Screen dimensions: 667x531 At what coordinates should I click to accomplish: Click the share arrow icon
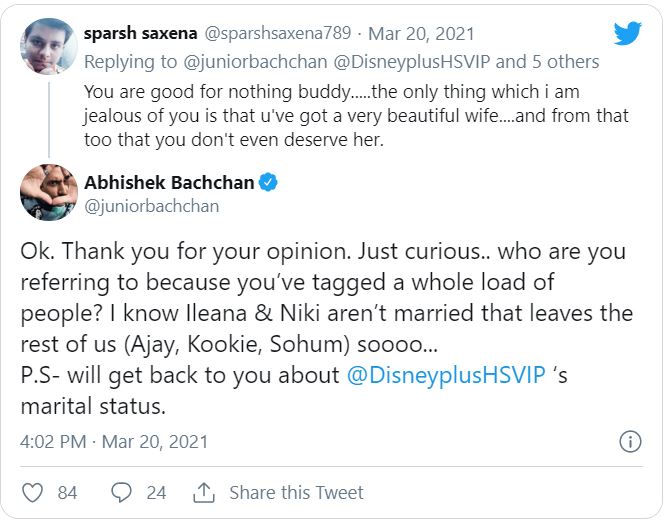click(204, 492)
